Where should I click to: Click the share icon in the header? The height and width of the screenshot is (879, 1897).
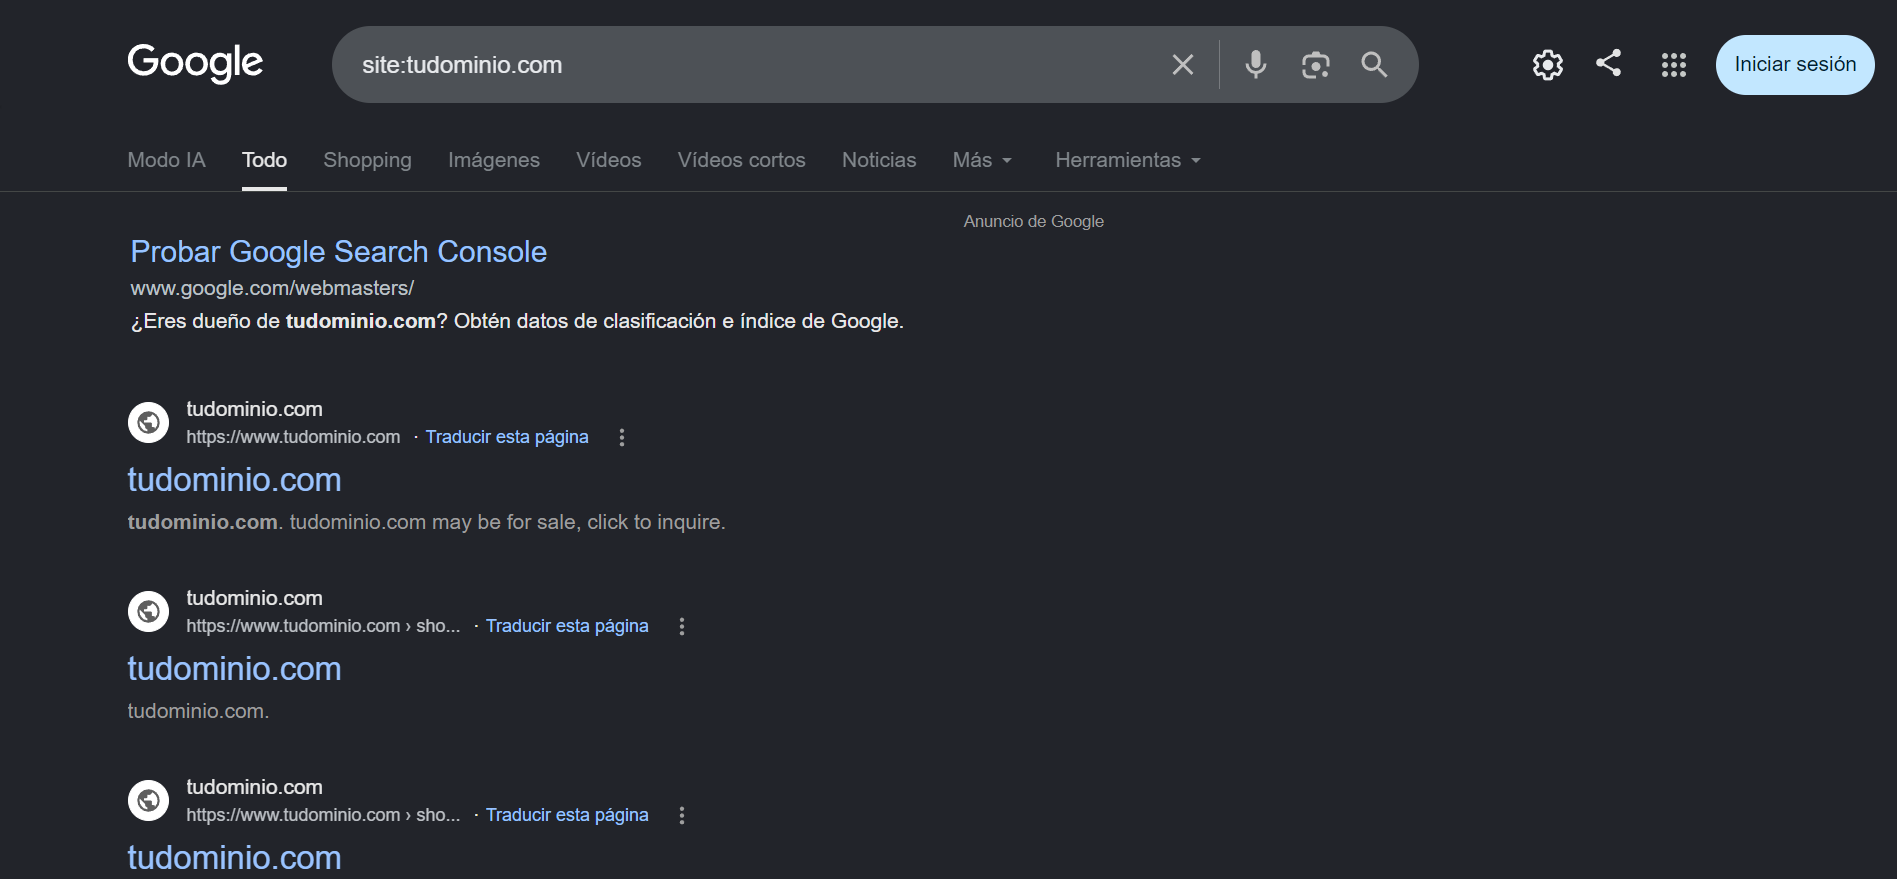[1608, 63]
